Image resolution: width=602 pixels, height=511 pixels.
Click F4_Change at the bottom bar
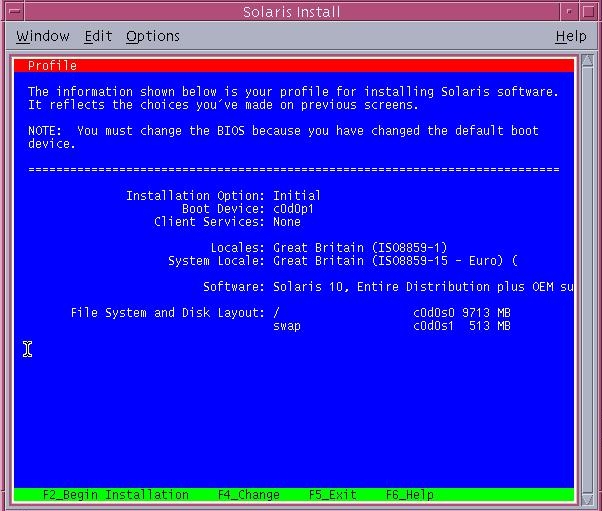coord(249,494)
